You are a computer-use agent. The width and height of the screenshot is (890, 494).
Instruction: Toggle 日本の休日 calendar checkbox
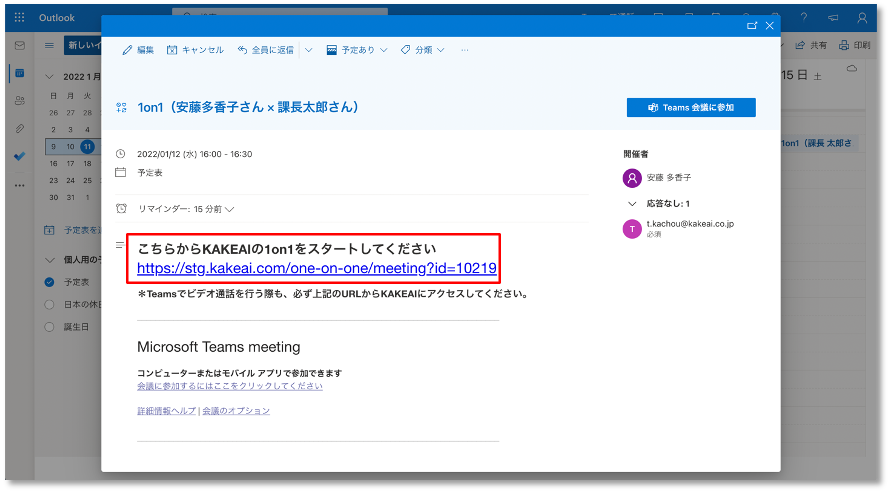[49, 305]
